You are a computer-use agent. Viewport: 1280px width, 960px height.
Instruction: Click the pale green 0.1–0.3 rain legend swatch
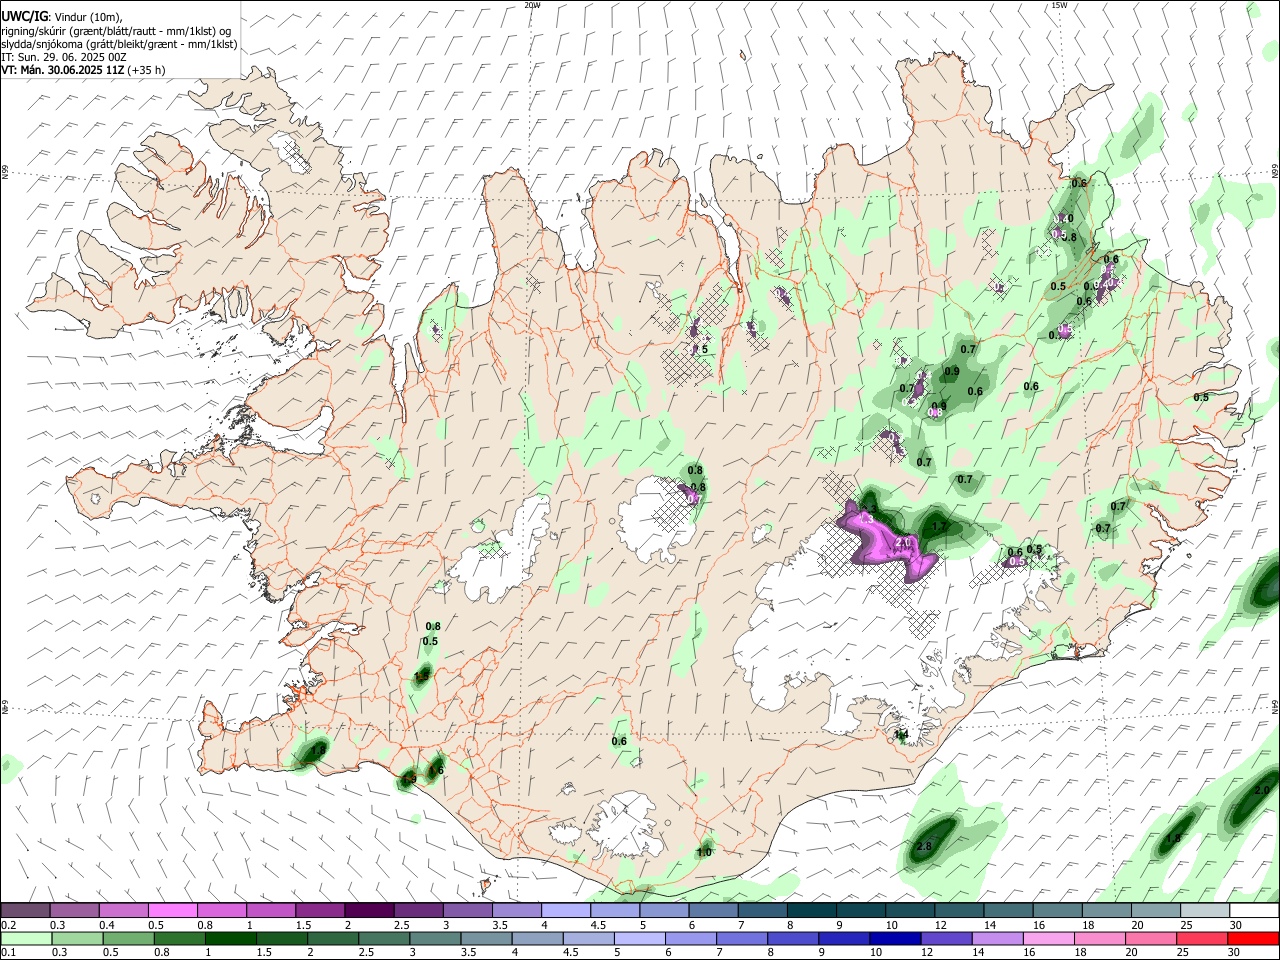(x=25, y=939)
